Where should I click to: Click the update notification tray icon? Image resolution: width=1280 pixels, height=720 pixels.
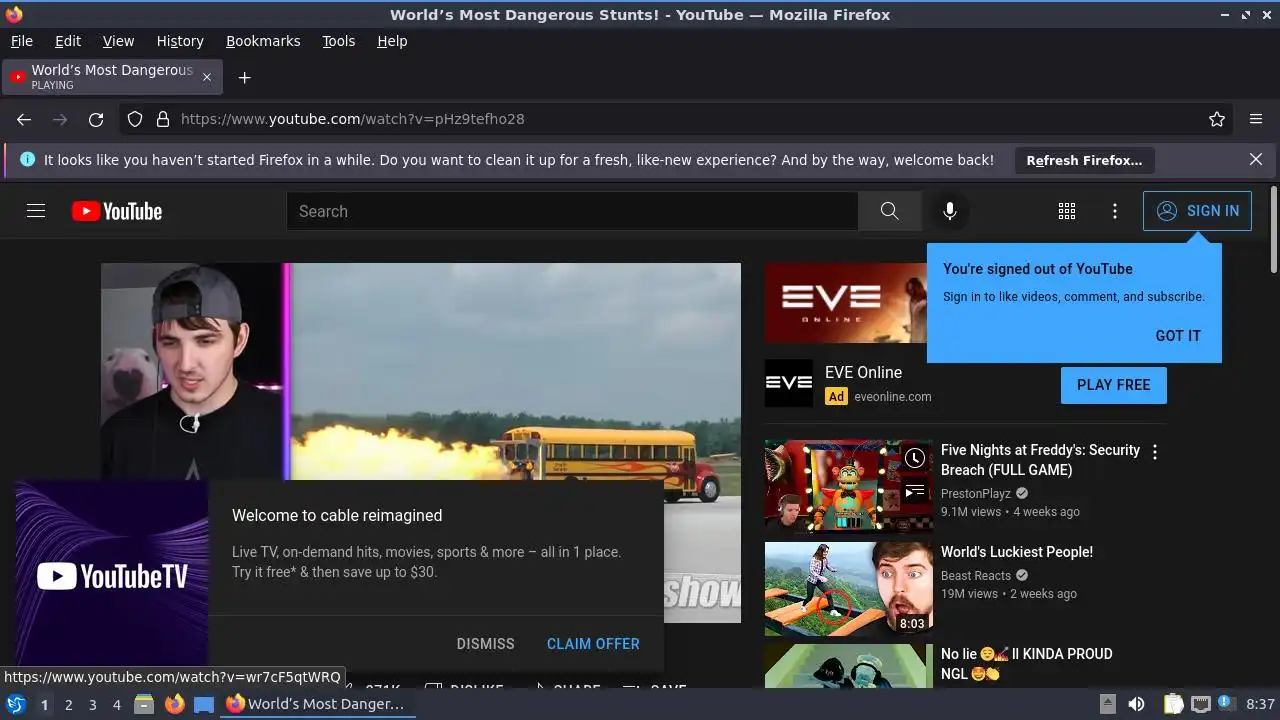click(1227, 704)
